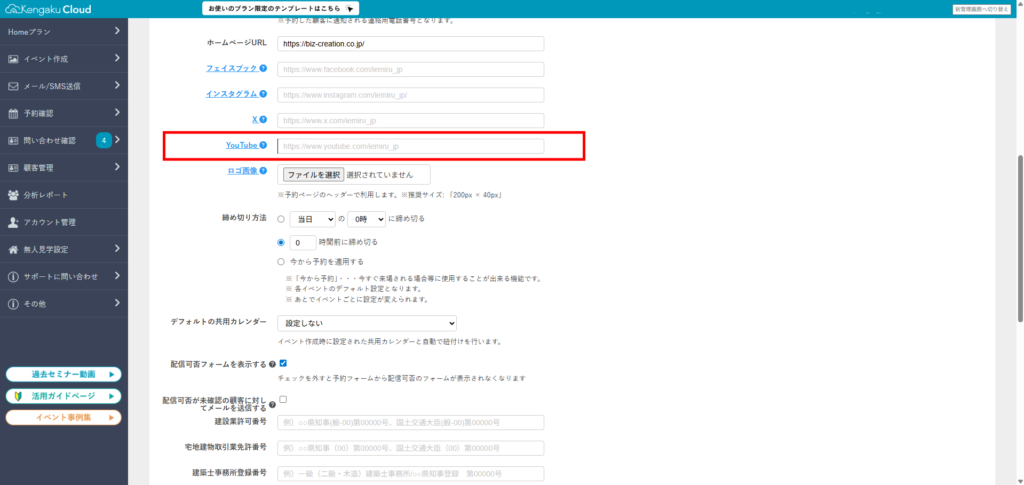Open the 当日 day dropdown
This screenshot has height=485, width=1024.
tap(313, 219)
